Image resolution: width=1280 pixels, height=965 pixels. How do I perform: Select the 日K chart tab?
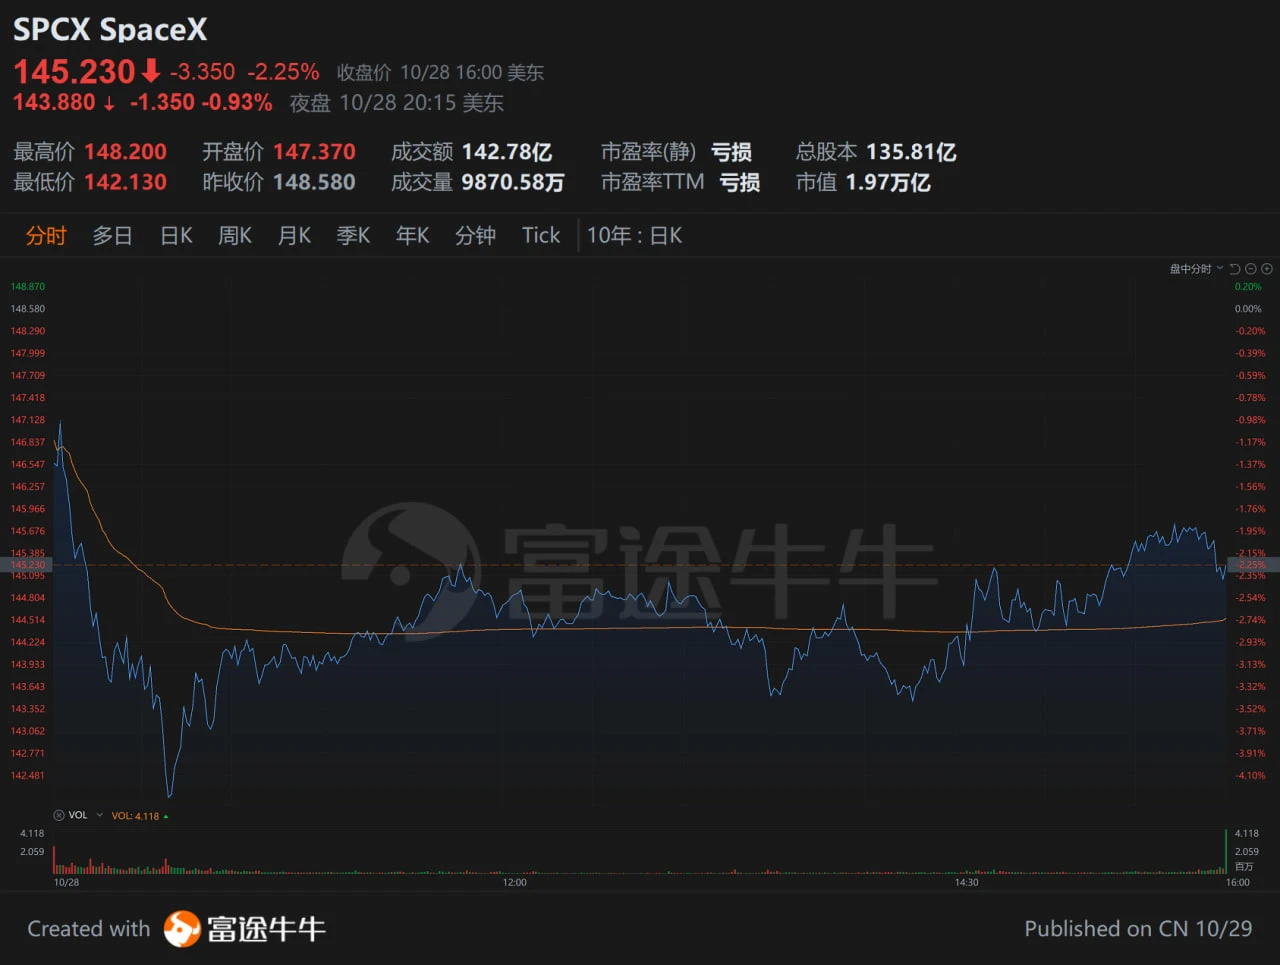[x=176, y=236]
